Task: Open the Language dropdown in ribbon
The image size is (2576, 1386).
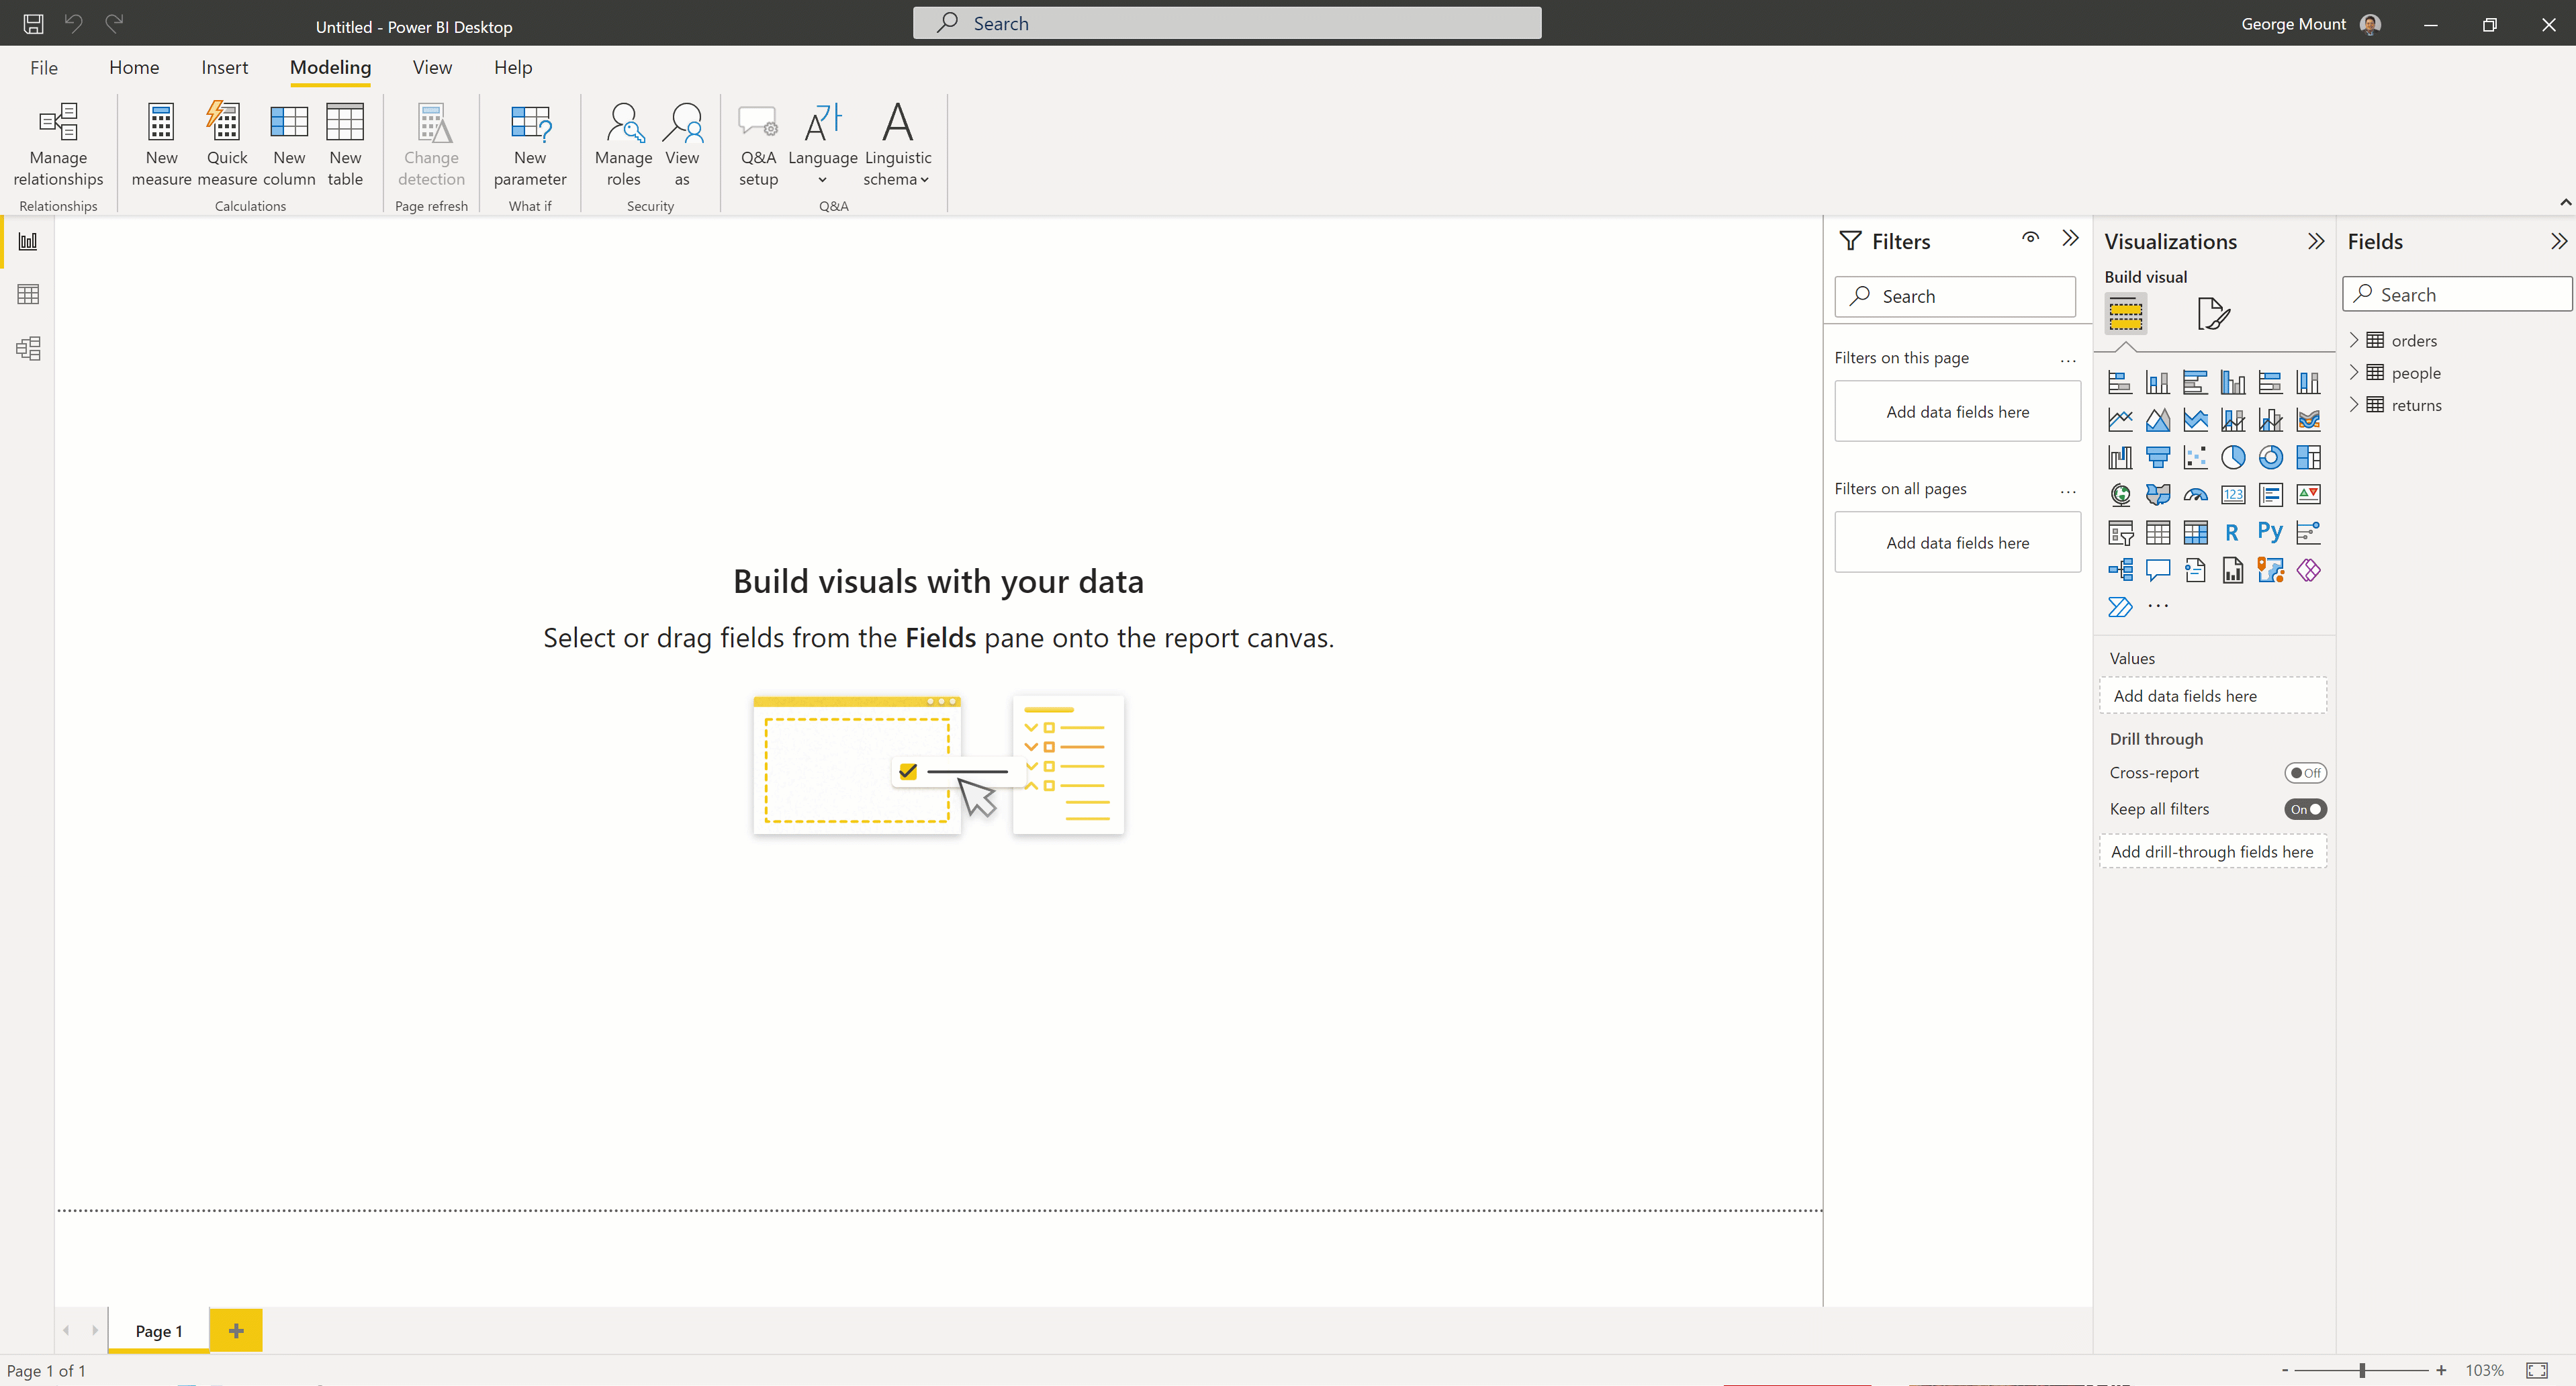Action: (822, 144)
